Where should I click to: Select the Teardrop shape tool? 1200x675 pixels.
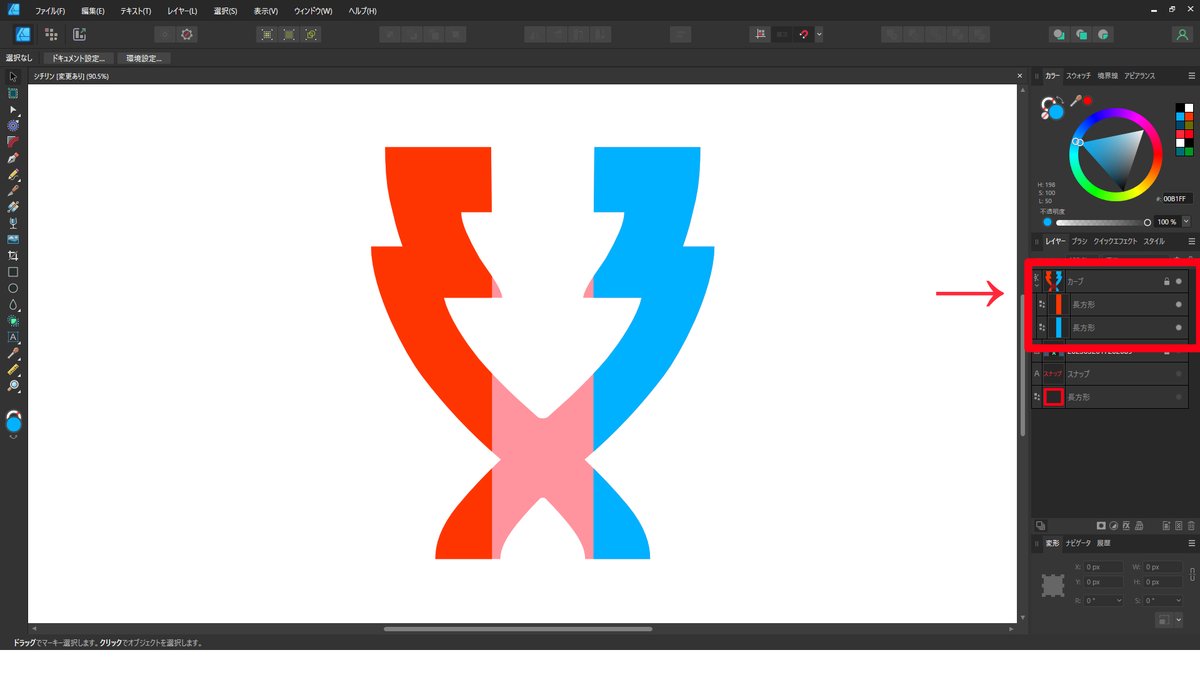pos(13,304)
